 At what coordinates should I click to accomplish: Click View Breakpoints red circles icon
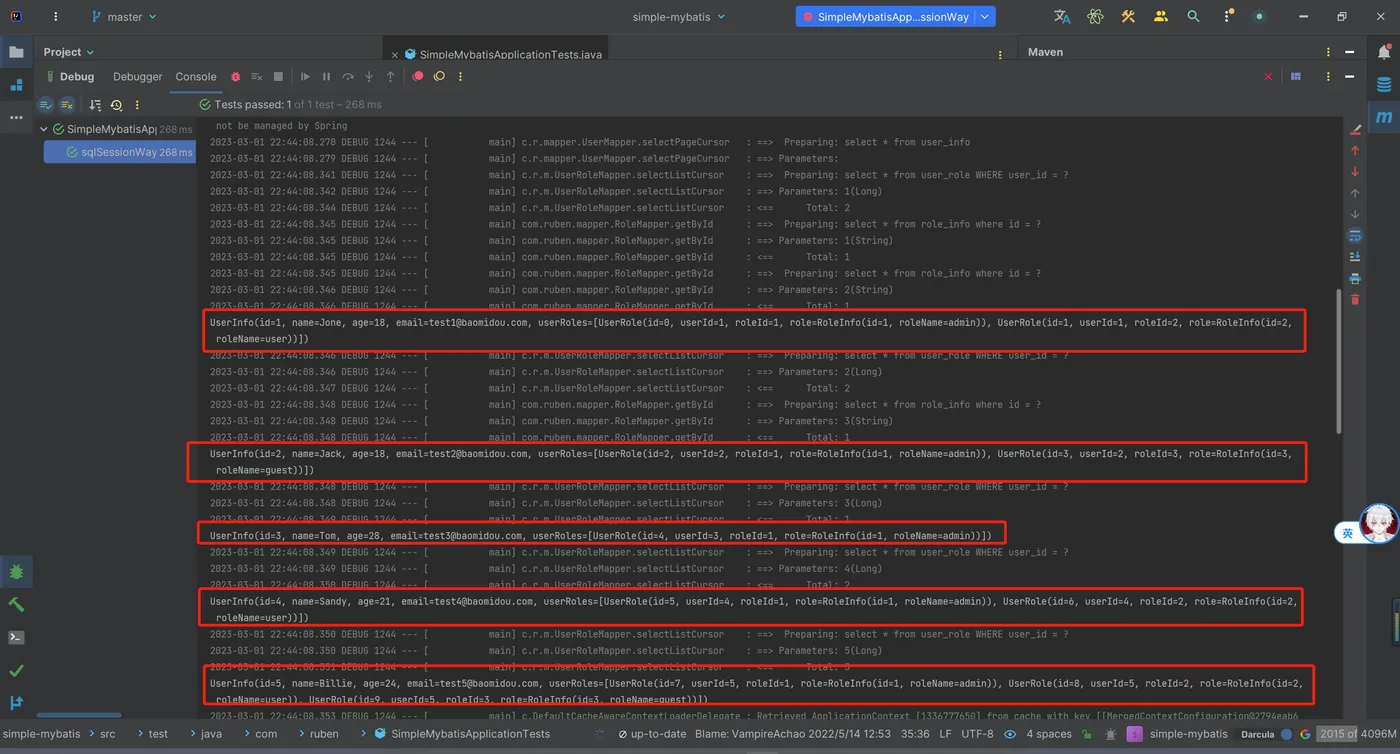418,76
